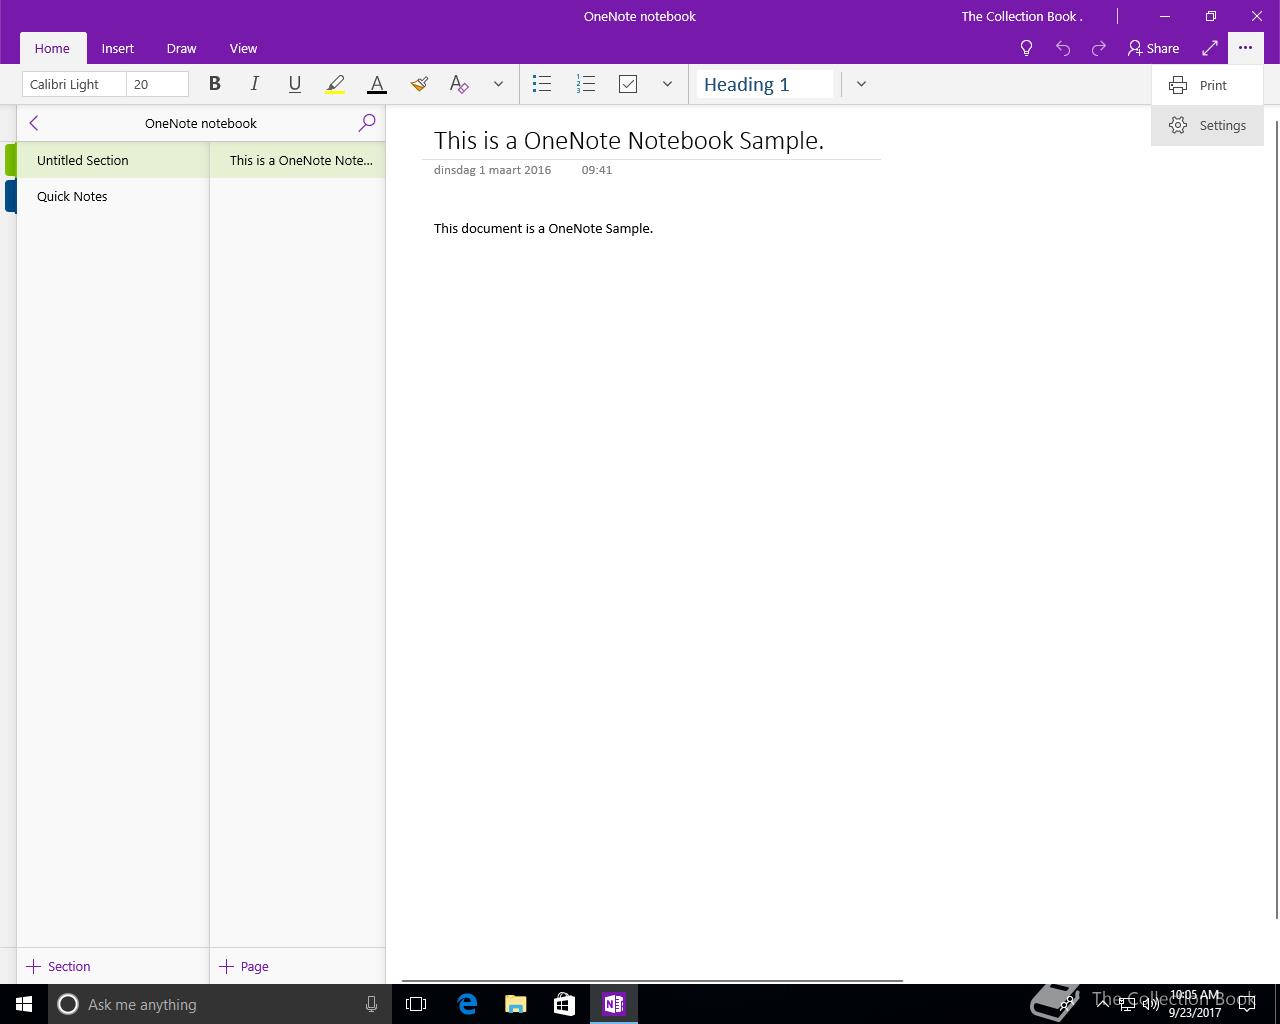Open File Explorer from taskbar
This screenshot has height=1024, width=1280.
(516, 1004)
